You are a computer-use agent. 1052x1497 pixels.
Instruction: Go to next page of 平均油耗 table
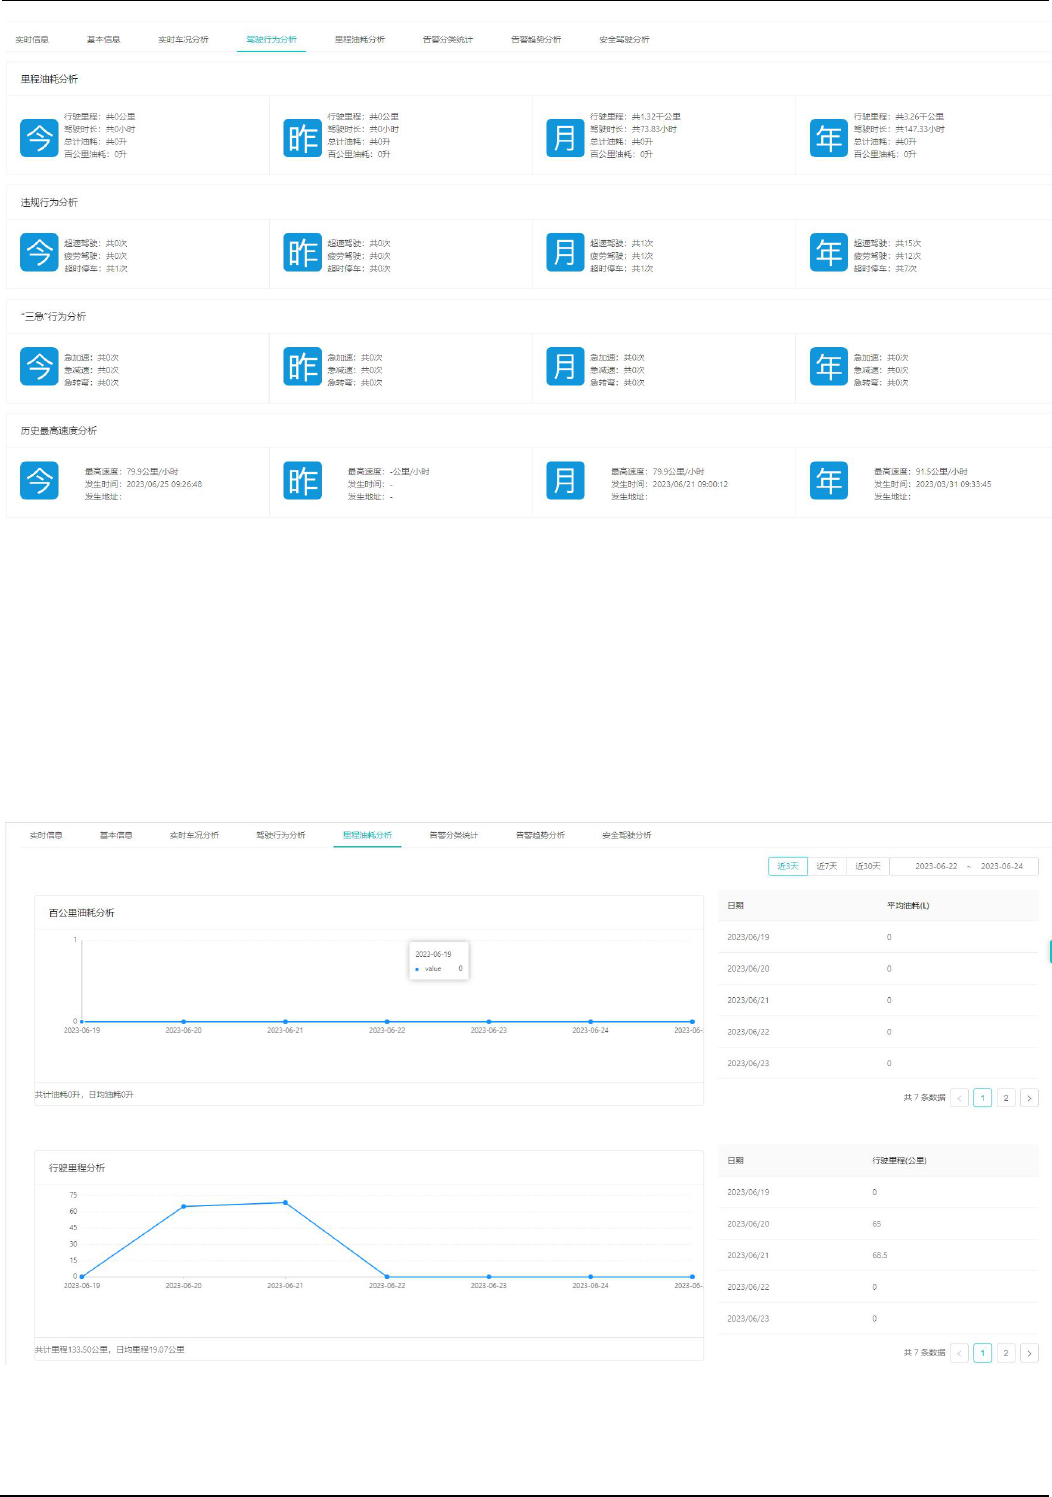(1029, 1098)
